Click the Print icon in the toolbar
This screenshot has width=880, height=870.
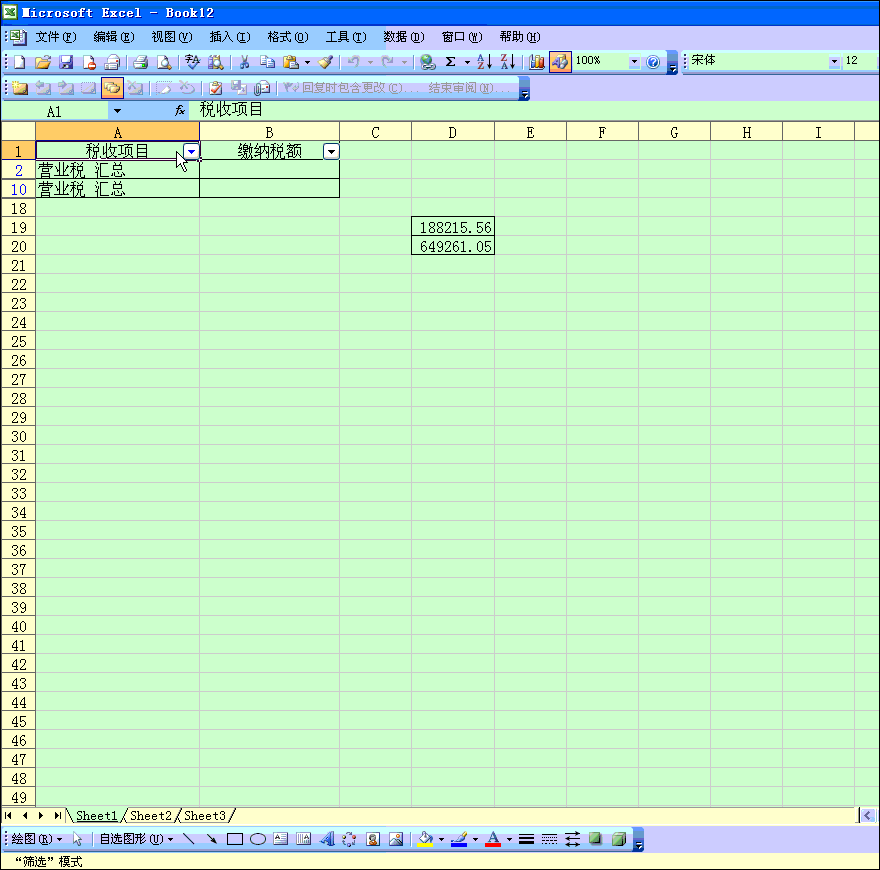tap(141, 62)
